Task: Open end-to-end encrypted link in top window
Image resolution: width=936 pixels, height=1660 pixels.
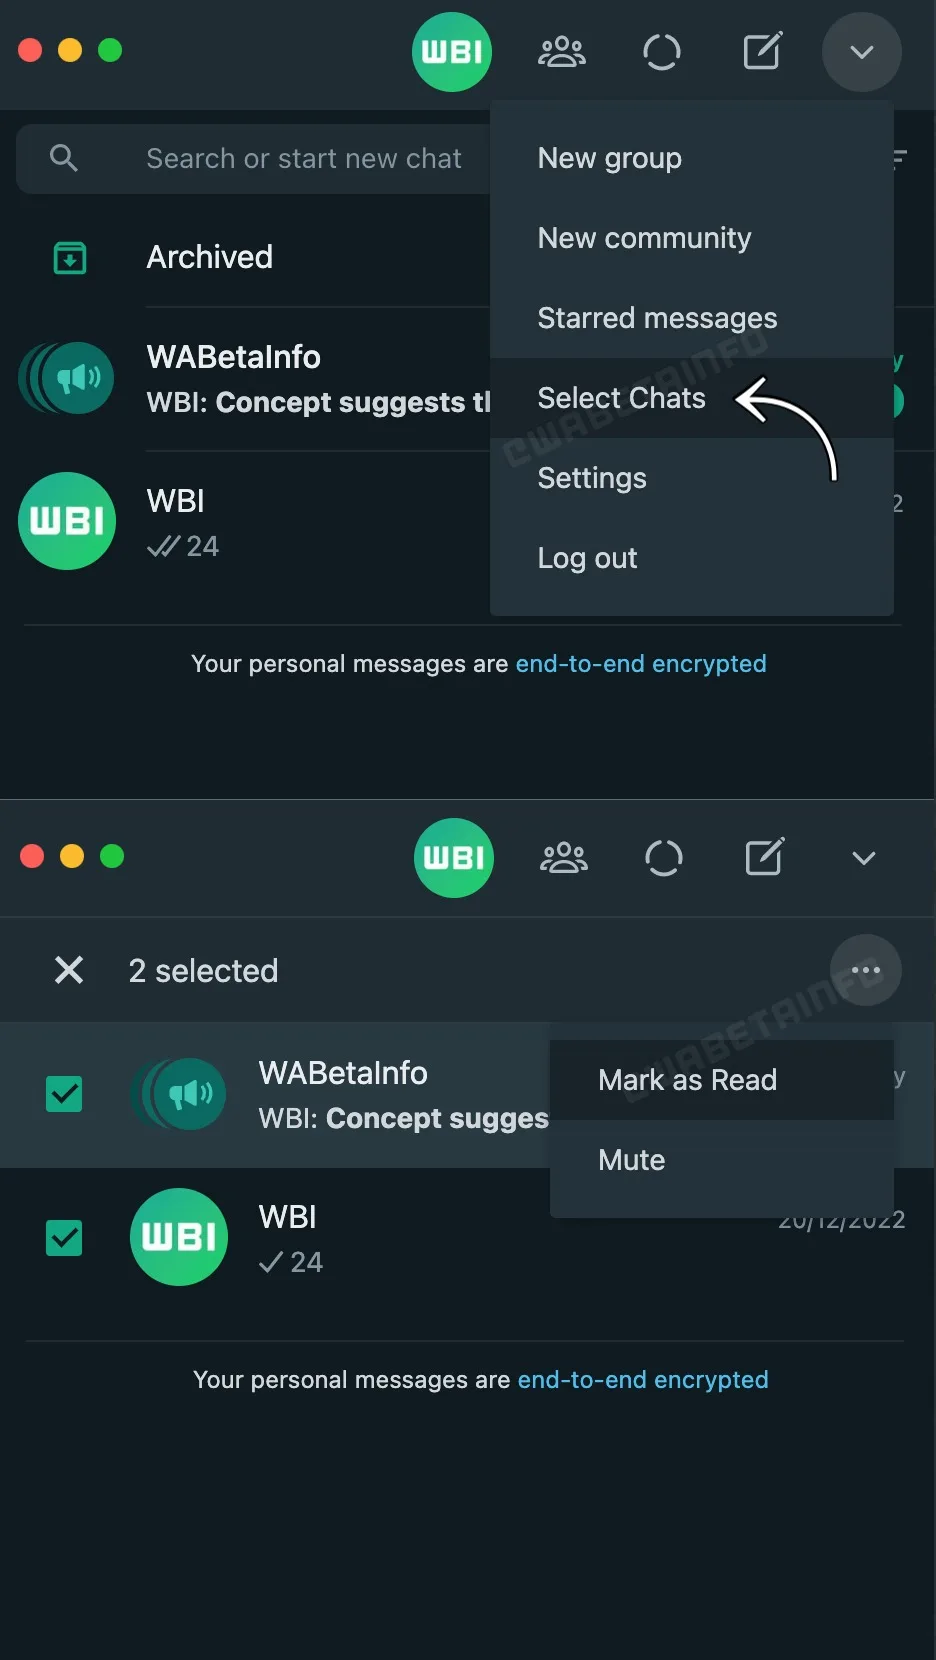Action: pyautogui.click(x=641, y=664)
